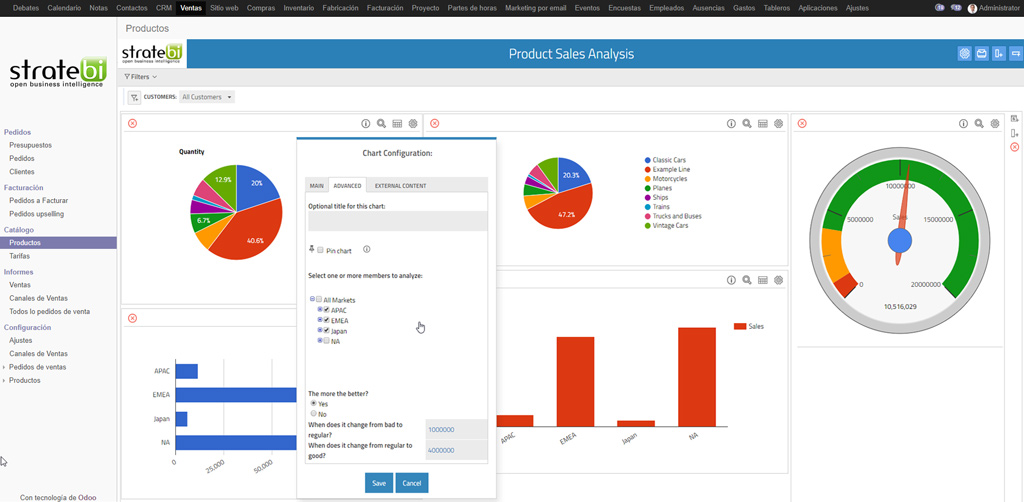Cancel the chart configuration dialog
The height and width of the screenshot is (502, 1024).
pos(412,483)
